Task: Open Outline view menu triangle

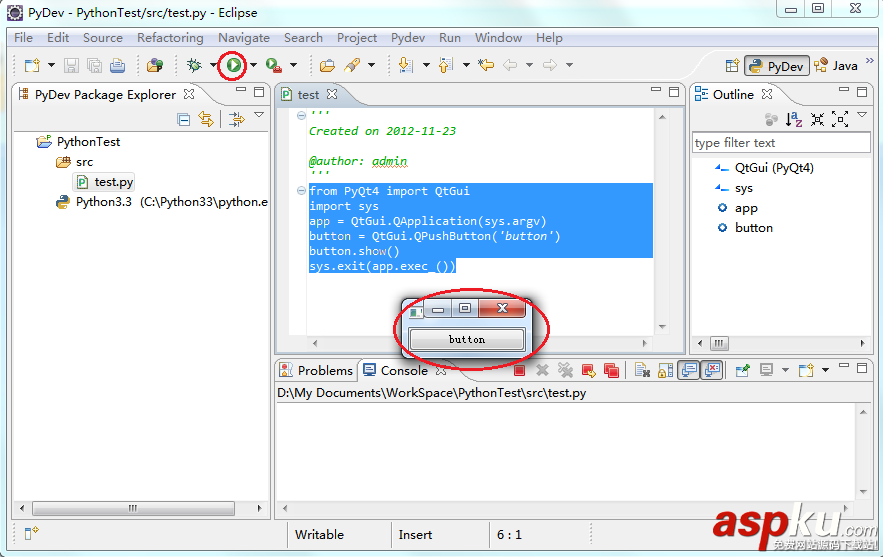Action: pos(862,115)
